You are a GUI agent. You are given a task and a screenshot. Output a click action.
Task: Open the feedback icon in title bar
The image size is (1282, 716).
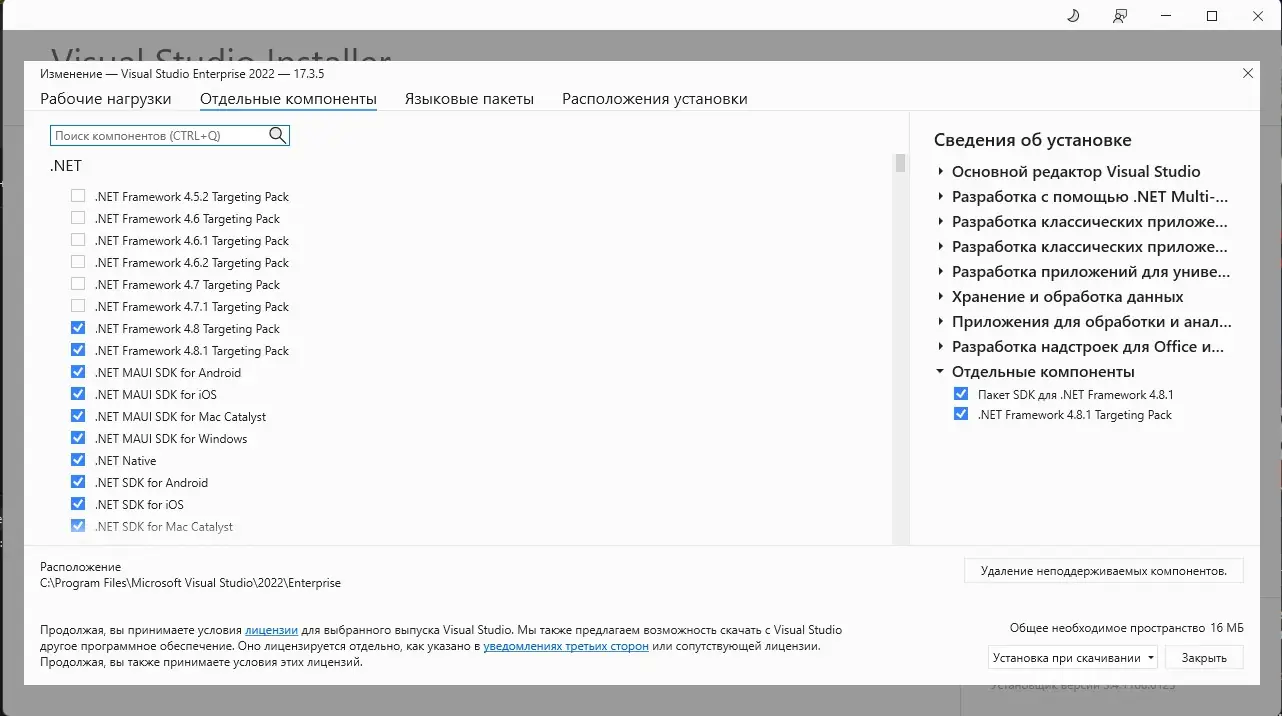point(1120,16)
